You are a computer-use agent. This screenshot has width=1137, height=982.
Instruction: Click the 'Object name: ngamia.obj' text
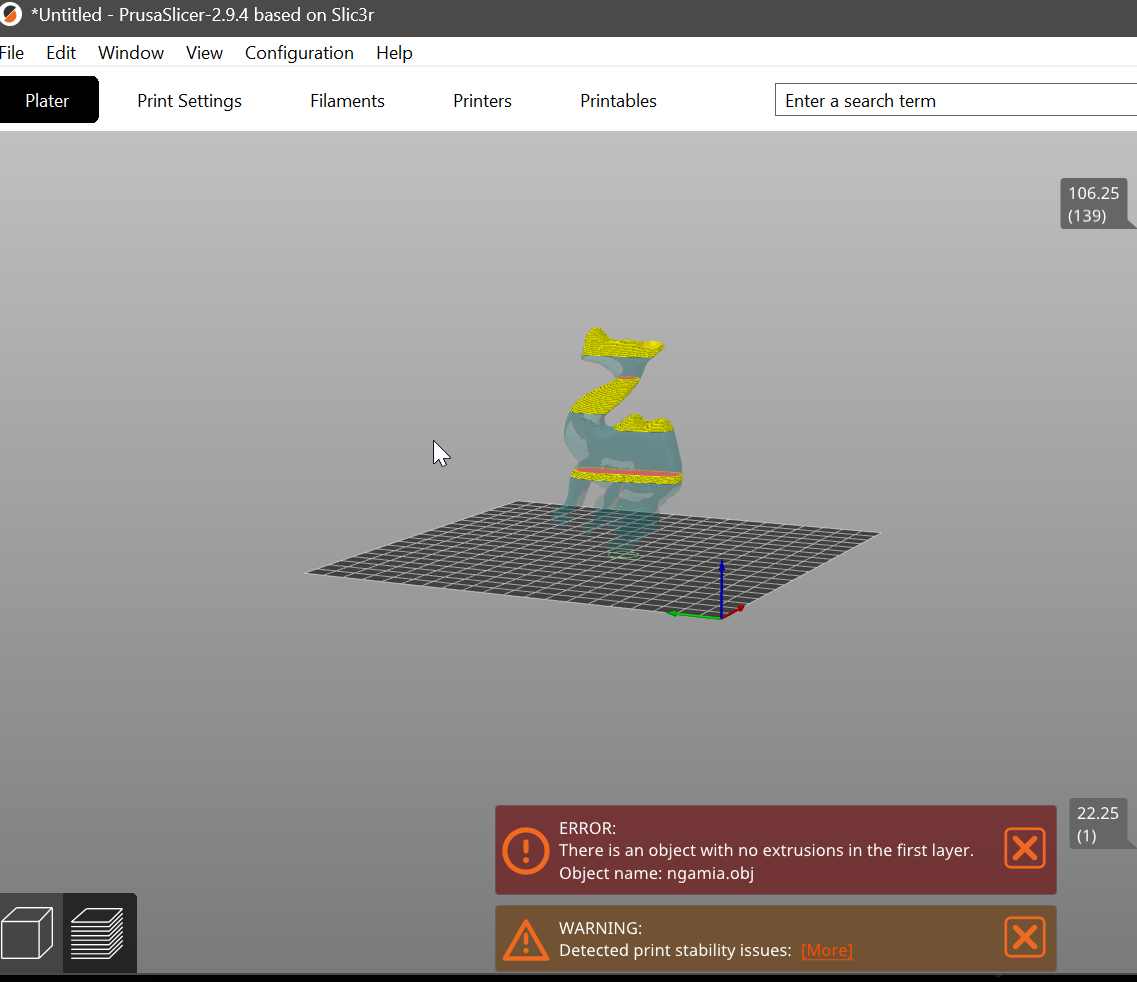(656, 873)
